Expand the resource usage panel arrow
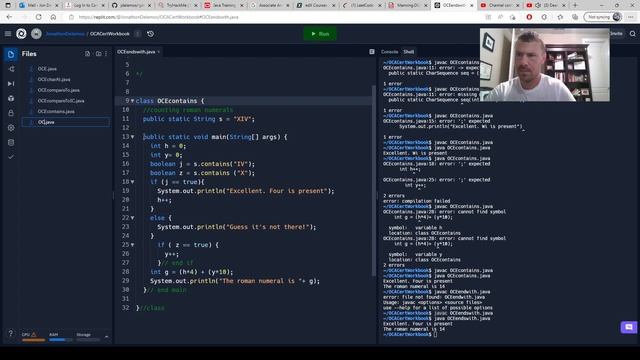This screenshot has width=640, height=360. [x=107, y=337]
